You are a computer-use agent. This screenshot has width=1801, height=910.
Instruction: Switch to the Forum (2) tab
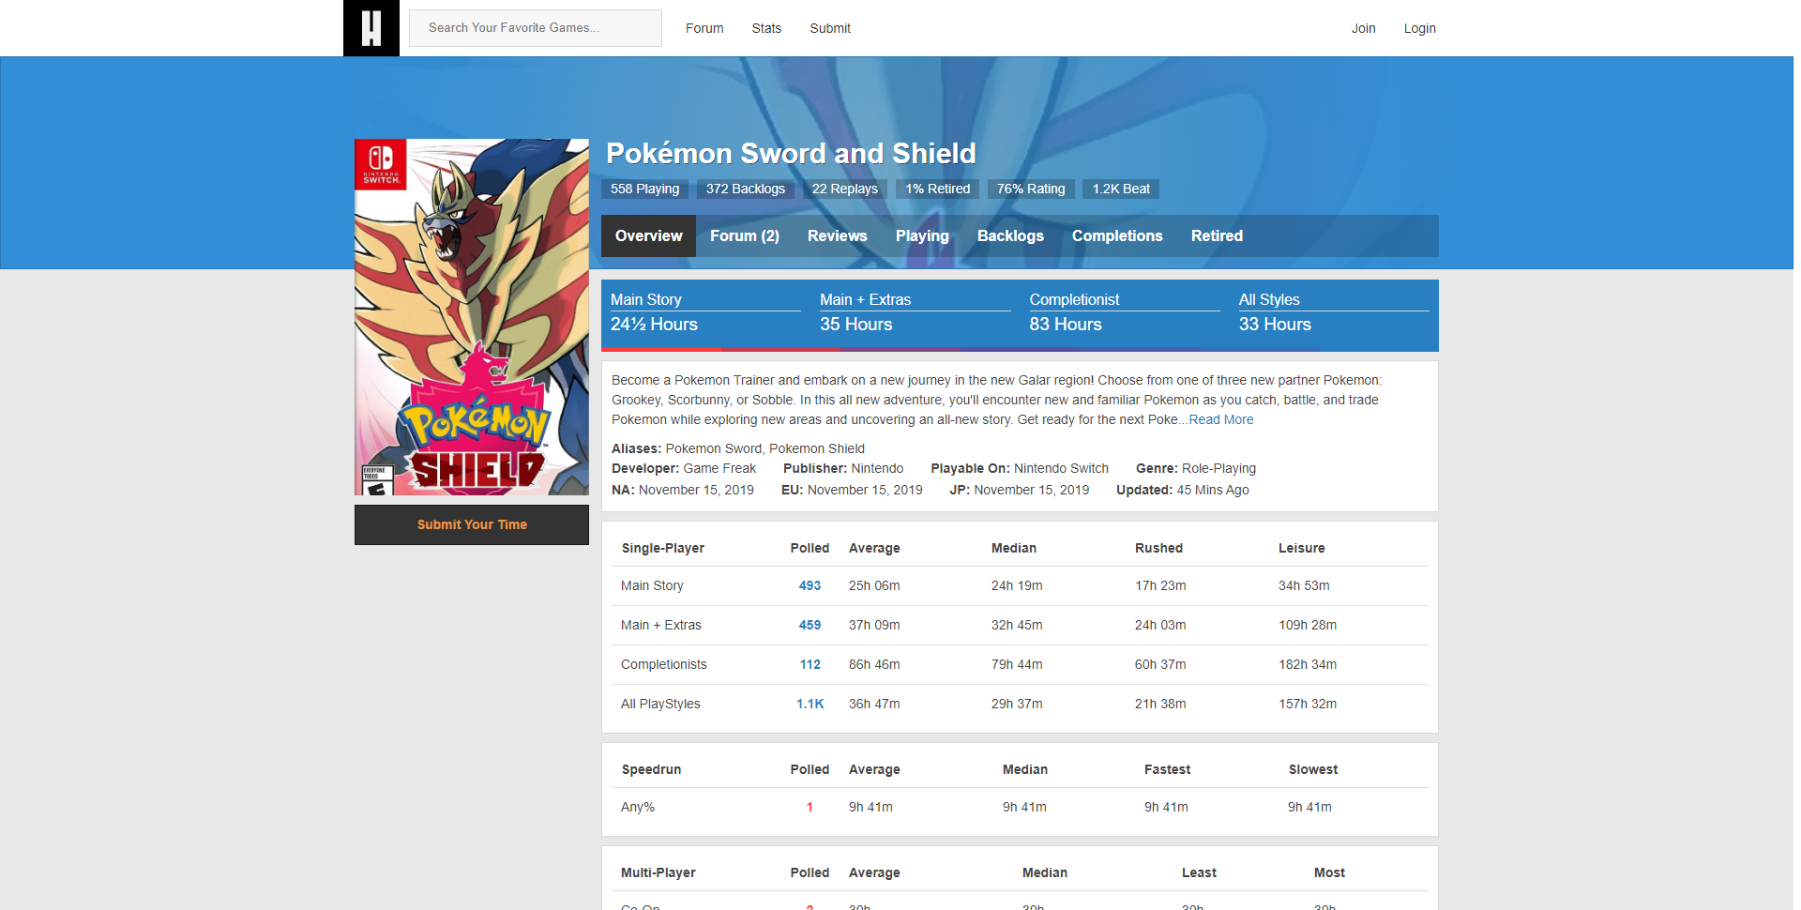[744, 236]
